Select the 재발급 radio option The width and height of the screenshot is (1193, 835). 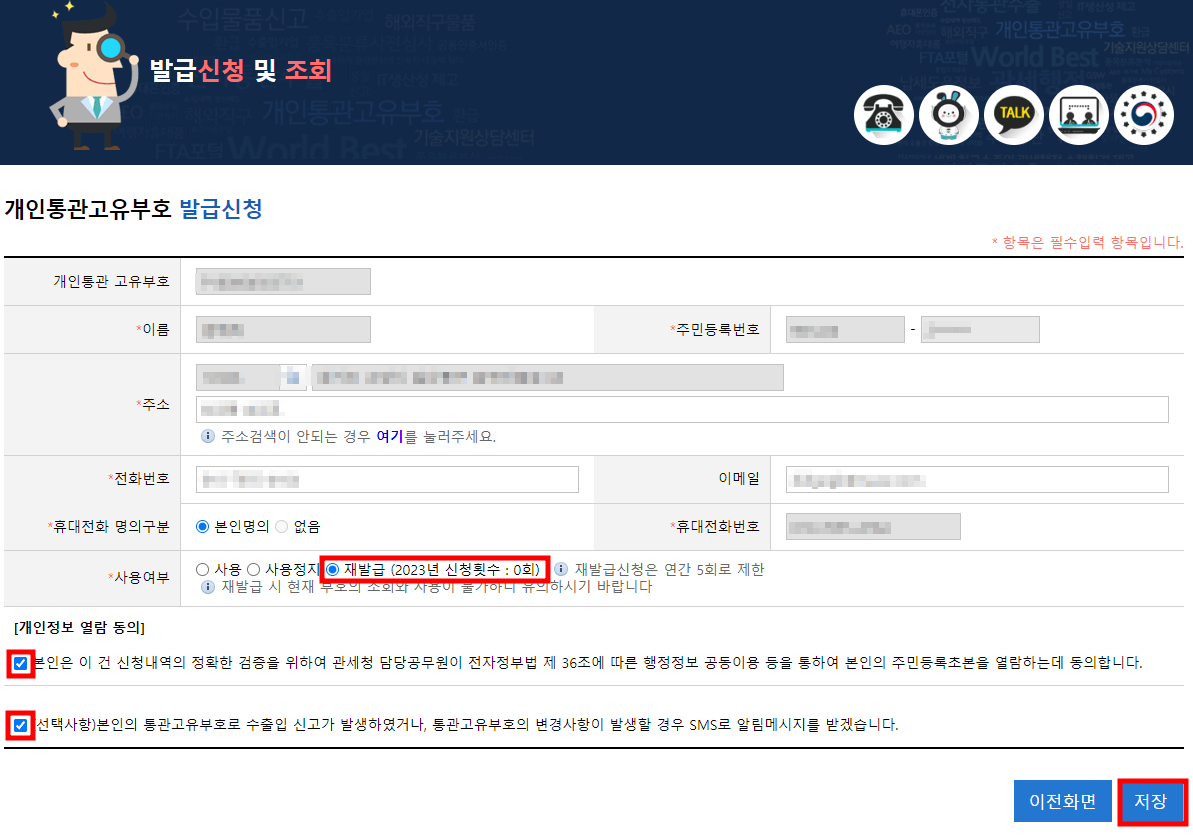(332, 569)
